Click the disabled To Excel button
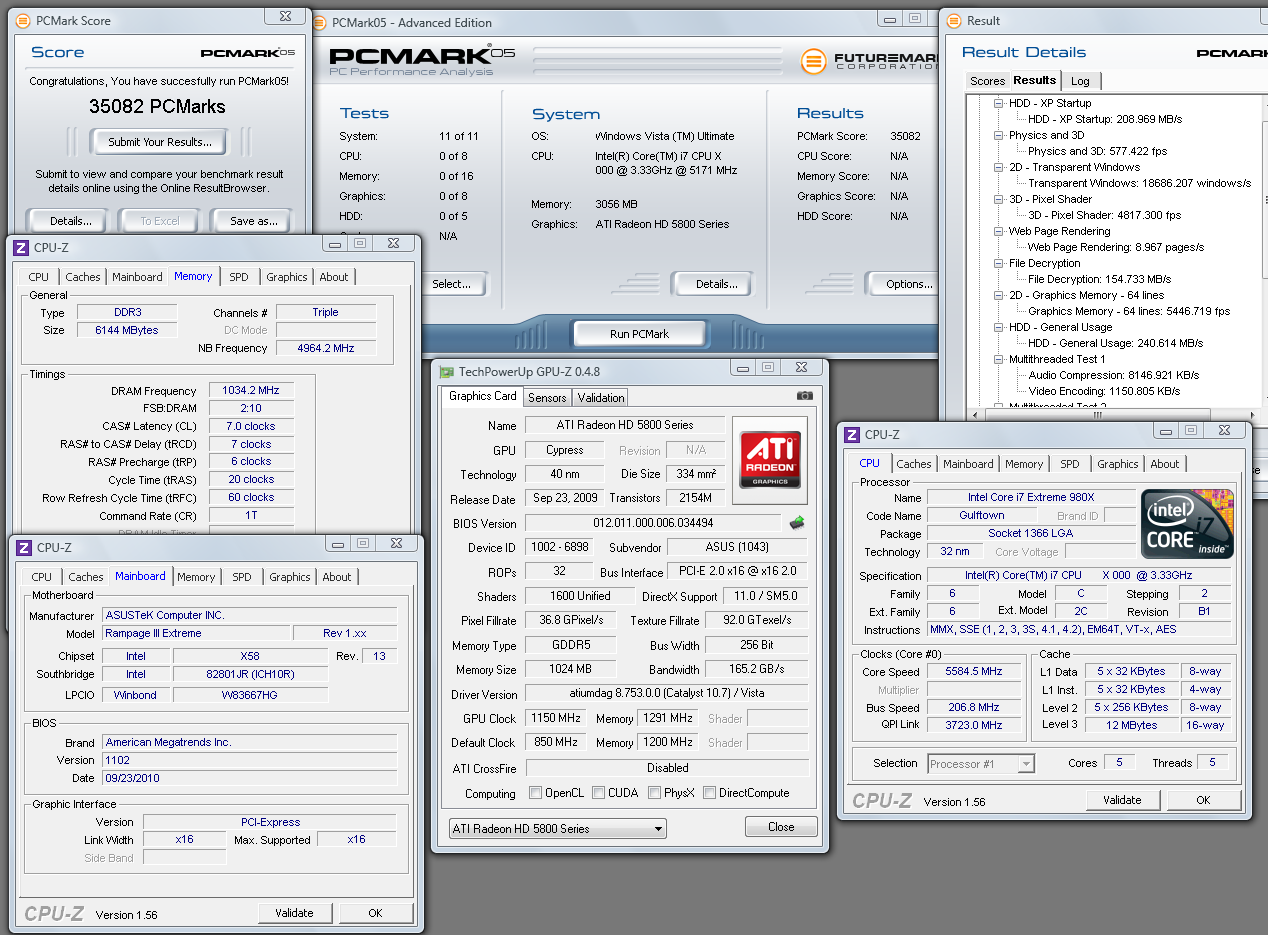Image resolution: width=1268 pixels, height=935 pixels. [x=160, y=221]
